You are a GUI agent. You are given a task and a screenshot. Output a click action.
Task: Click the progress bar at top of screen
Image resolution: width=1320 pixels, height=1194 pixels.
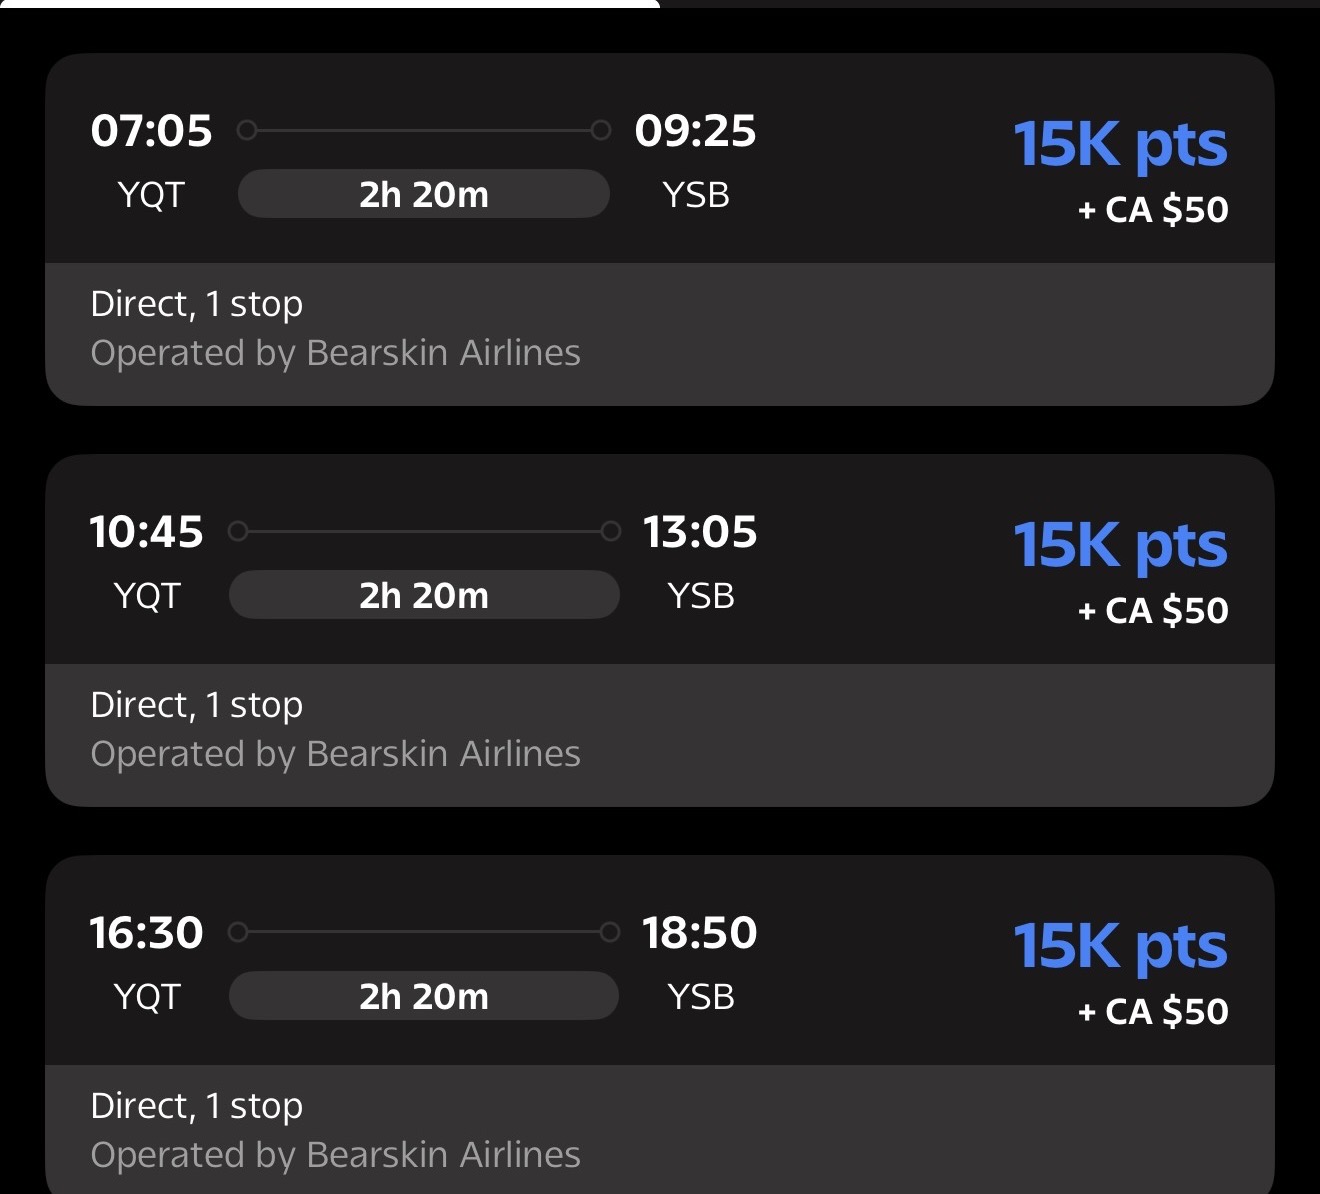pyautogui.click(x=330, y=4)
